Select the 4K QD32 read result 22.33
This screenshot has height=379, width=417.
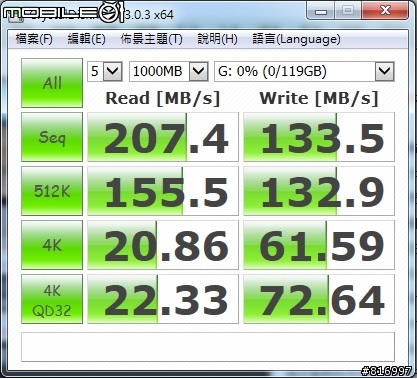pos(163,299)
